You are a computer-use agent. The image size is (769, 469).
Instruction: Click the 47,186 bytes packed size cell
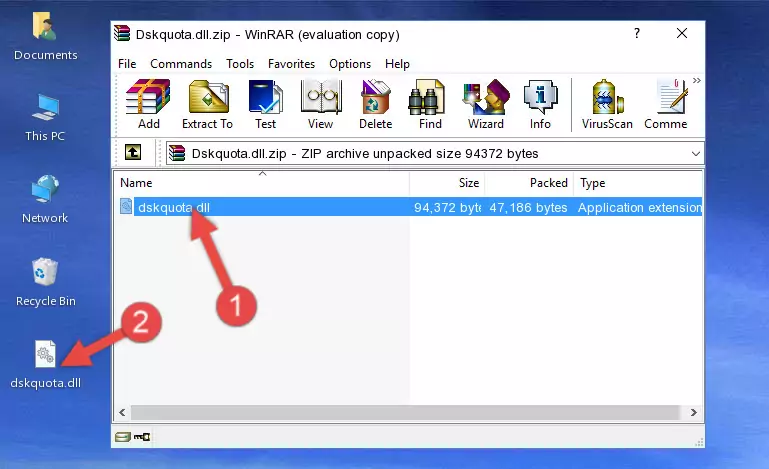coord(528,208)
